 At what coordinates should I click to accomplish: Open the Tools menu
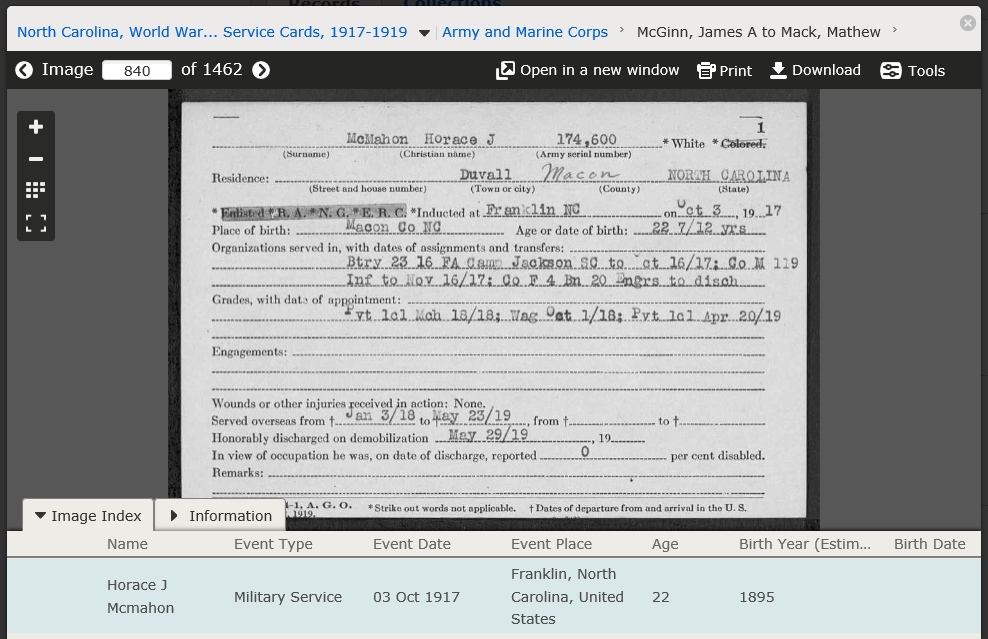click(x=912, y=71)
